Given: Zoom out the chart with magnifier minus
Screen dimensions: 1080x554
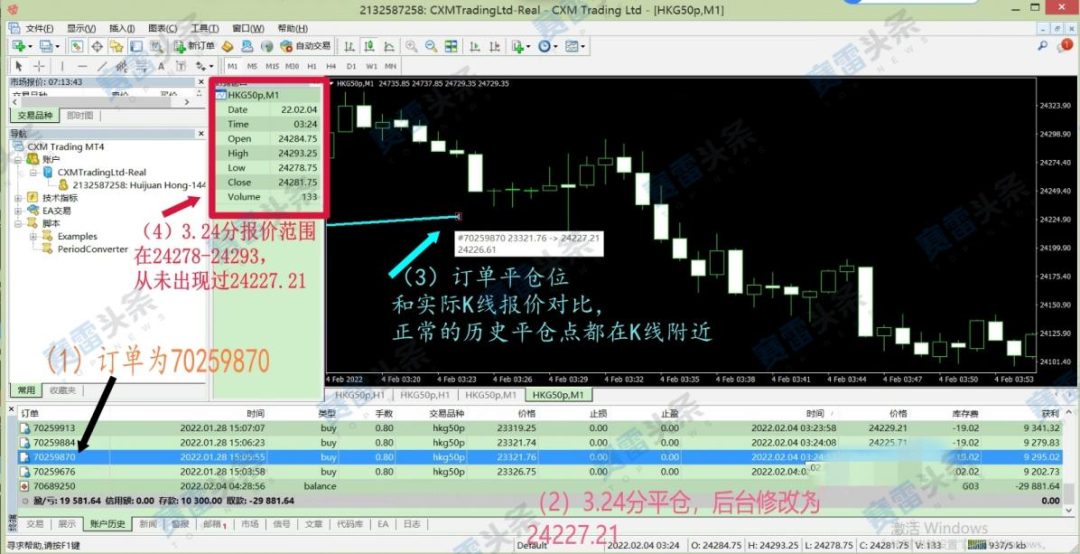Looking at the screenshot, I should (x=431, y=46).
